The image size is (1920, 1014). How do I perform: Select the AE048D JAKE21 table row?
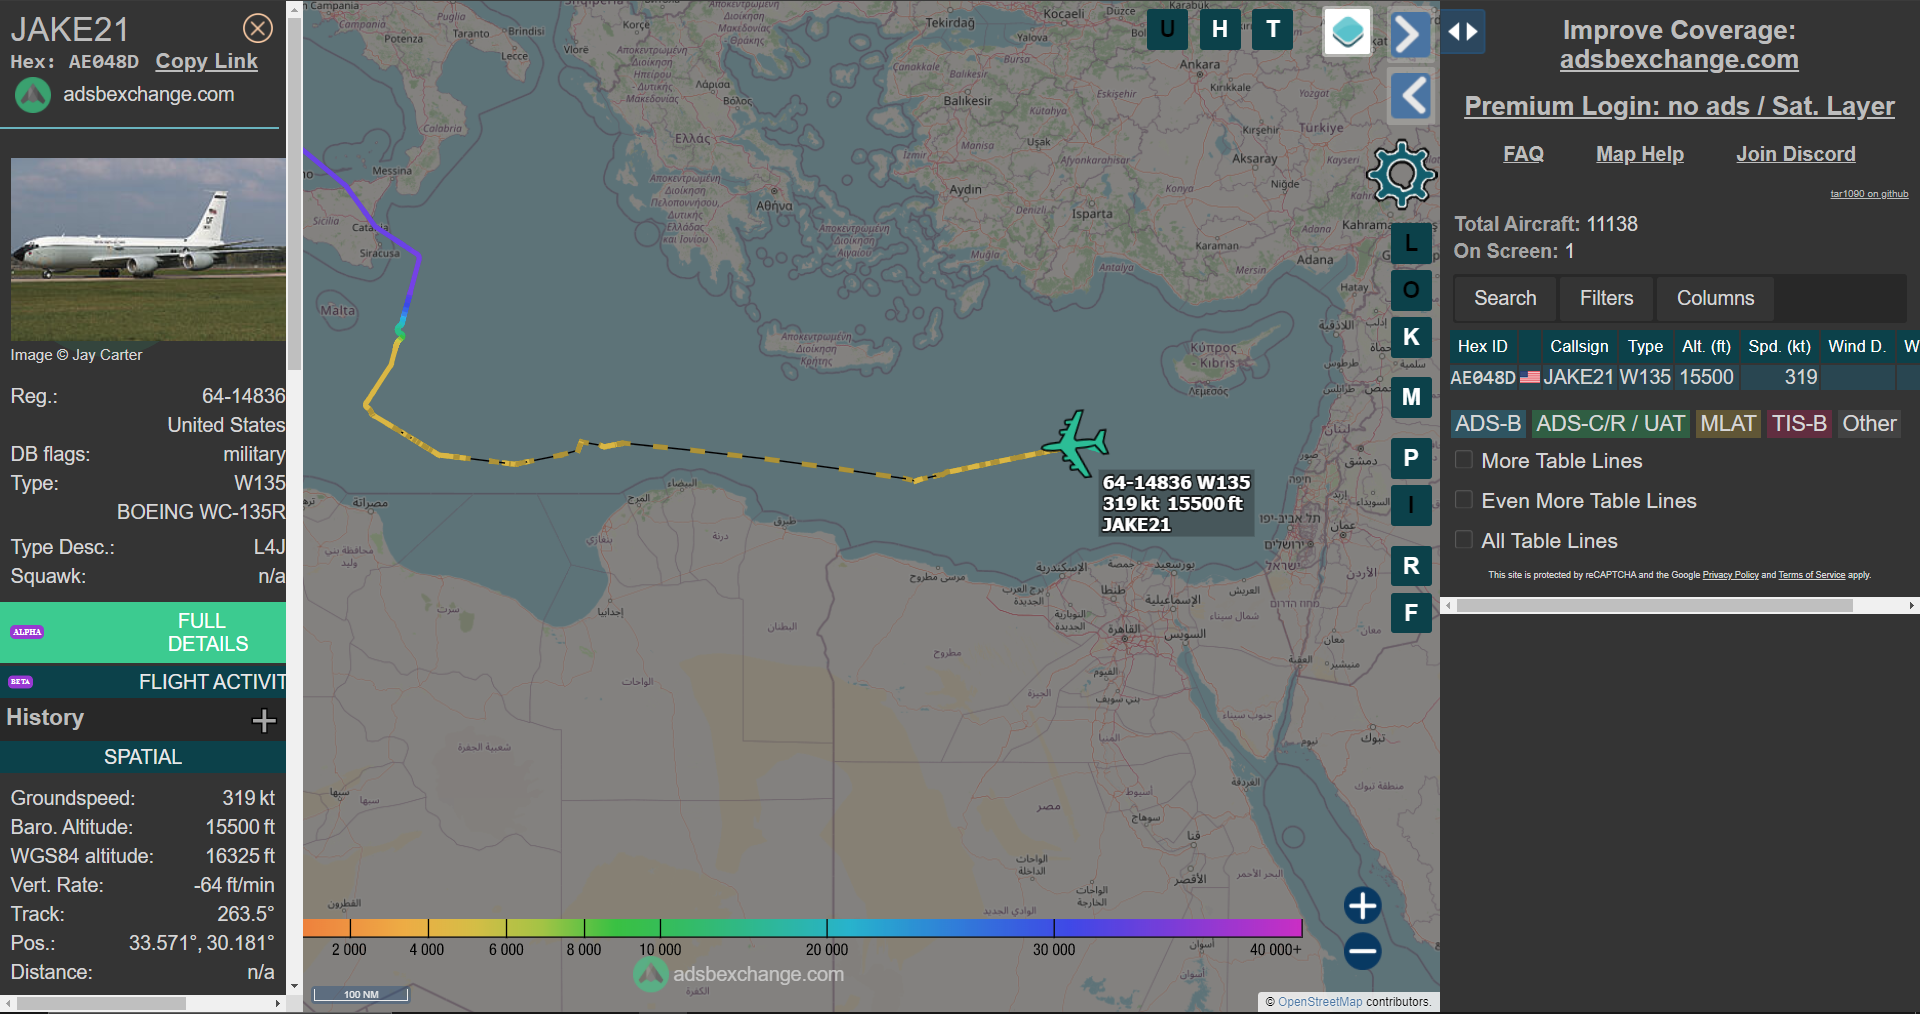(1684, 377)
